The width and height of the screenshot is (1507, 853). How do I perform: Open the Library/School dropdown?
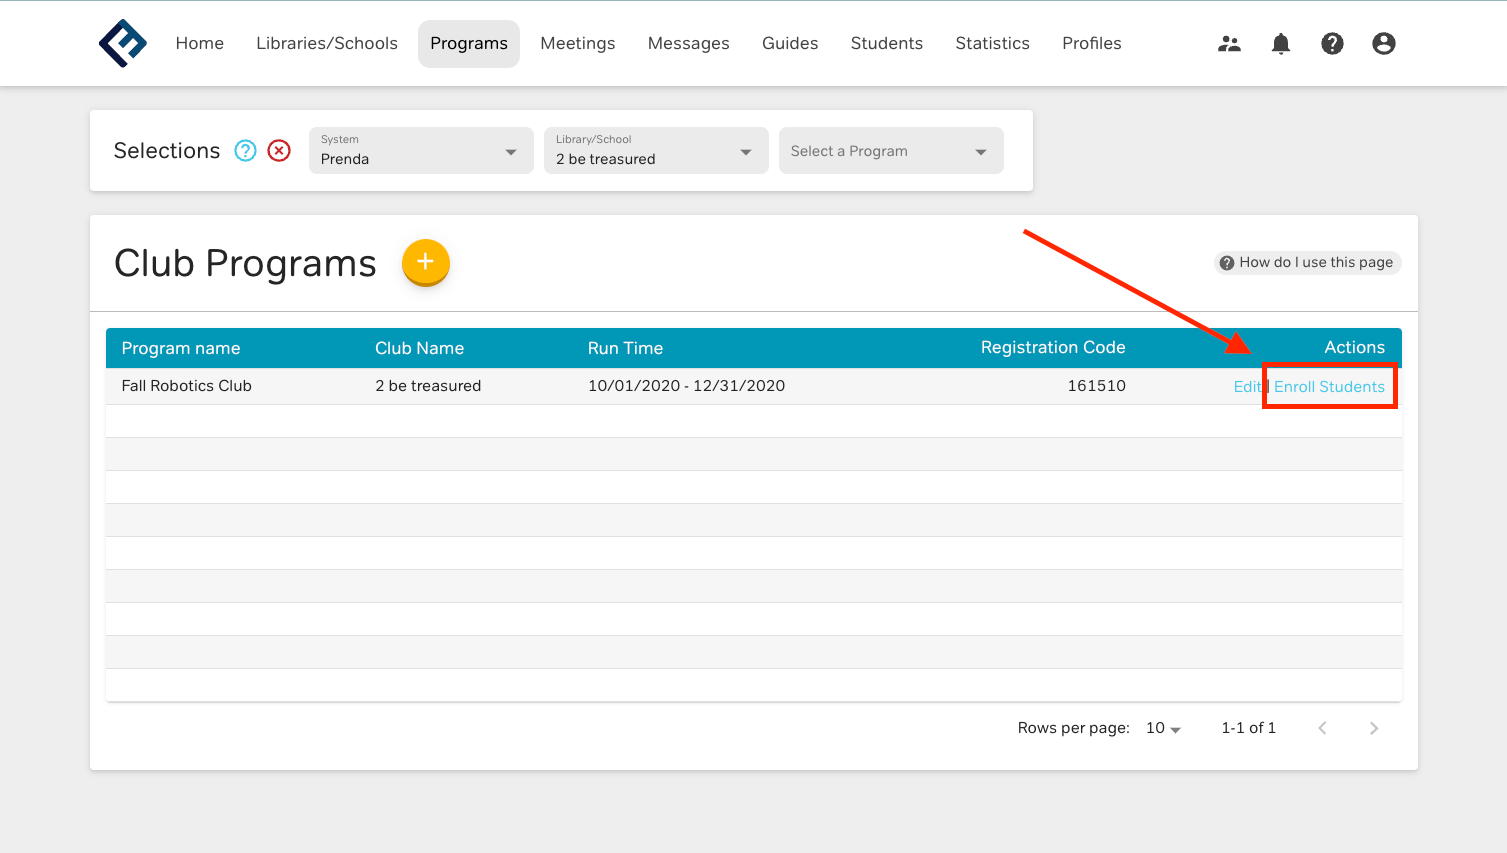click(x=656, y=150)
